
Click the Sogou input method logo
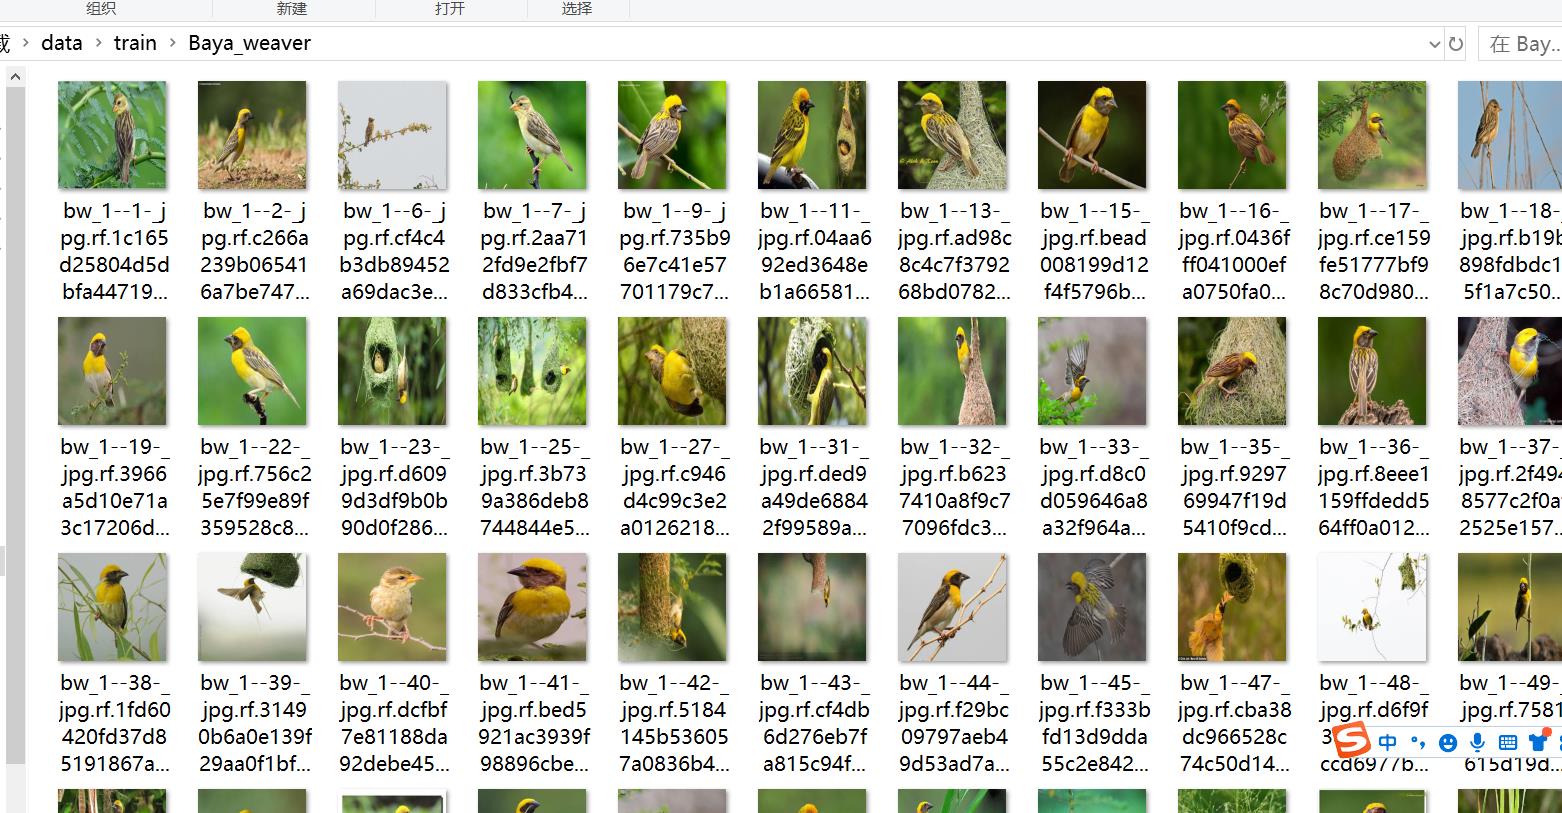(x=1353, y=741)
